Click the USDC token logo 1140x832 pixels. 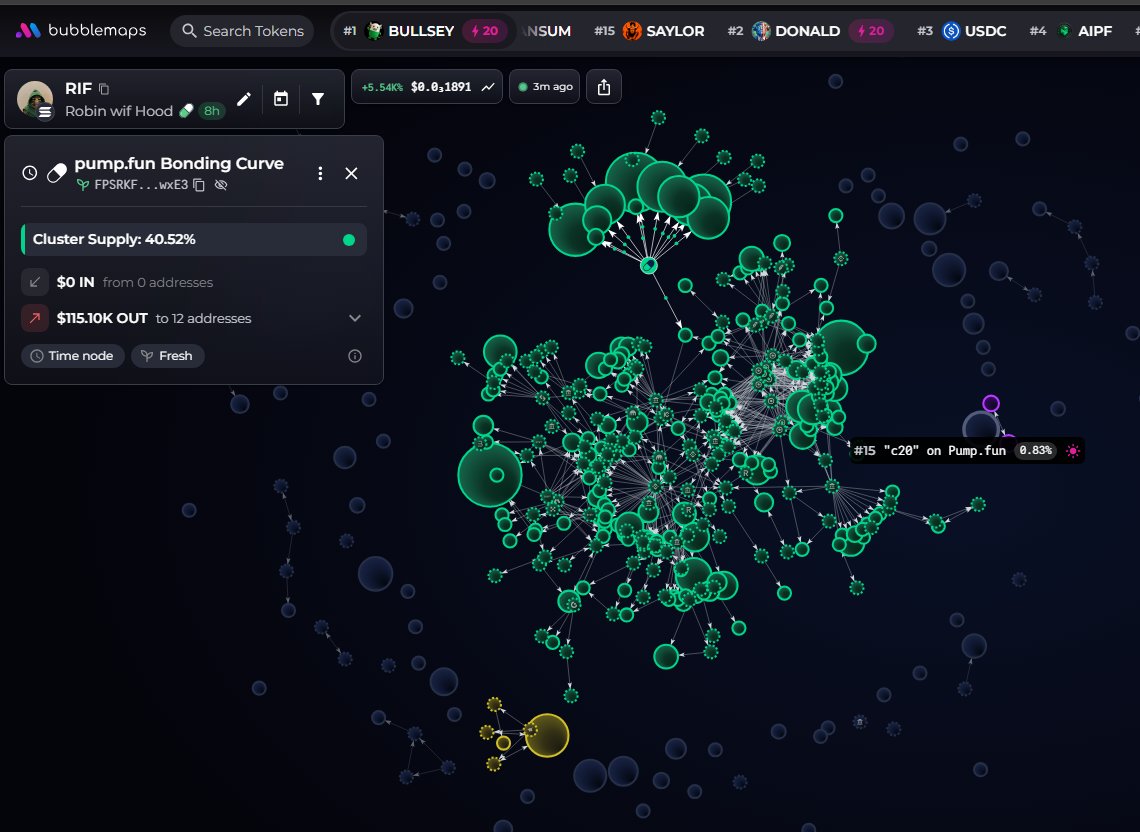click(951, 31)
